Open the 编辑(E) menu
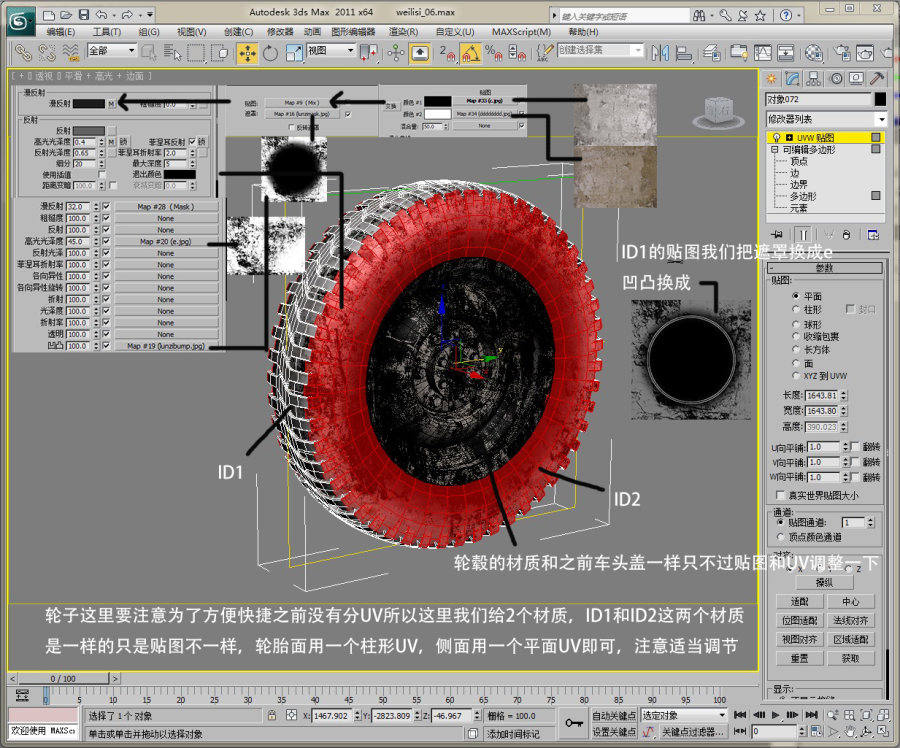Image resolution: width=900 pixels, height=748 pixels. click(60, 32)
